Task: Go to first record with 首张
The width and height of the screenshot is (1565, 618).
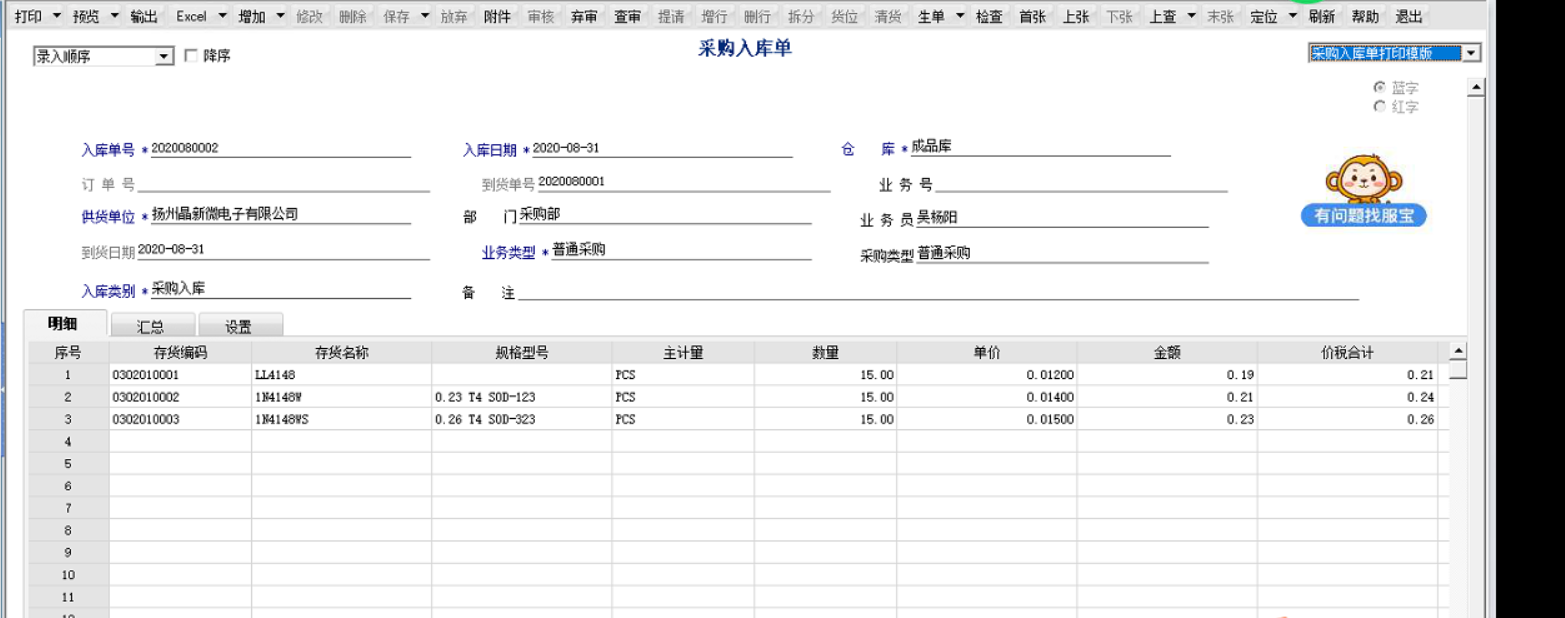Action: point(1032,17)
